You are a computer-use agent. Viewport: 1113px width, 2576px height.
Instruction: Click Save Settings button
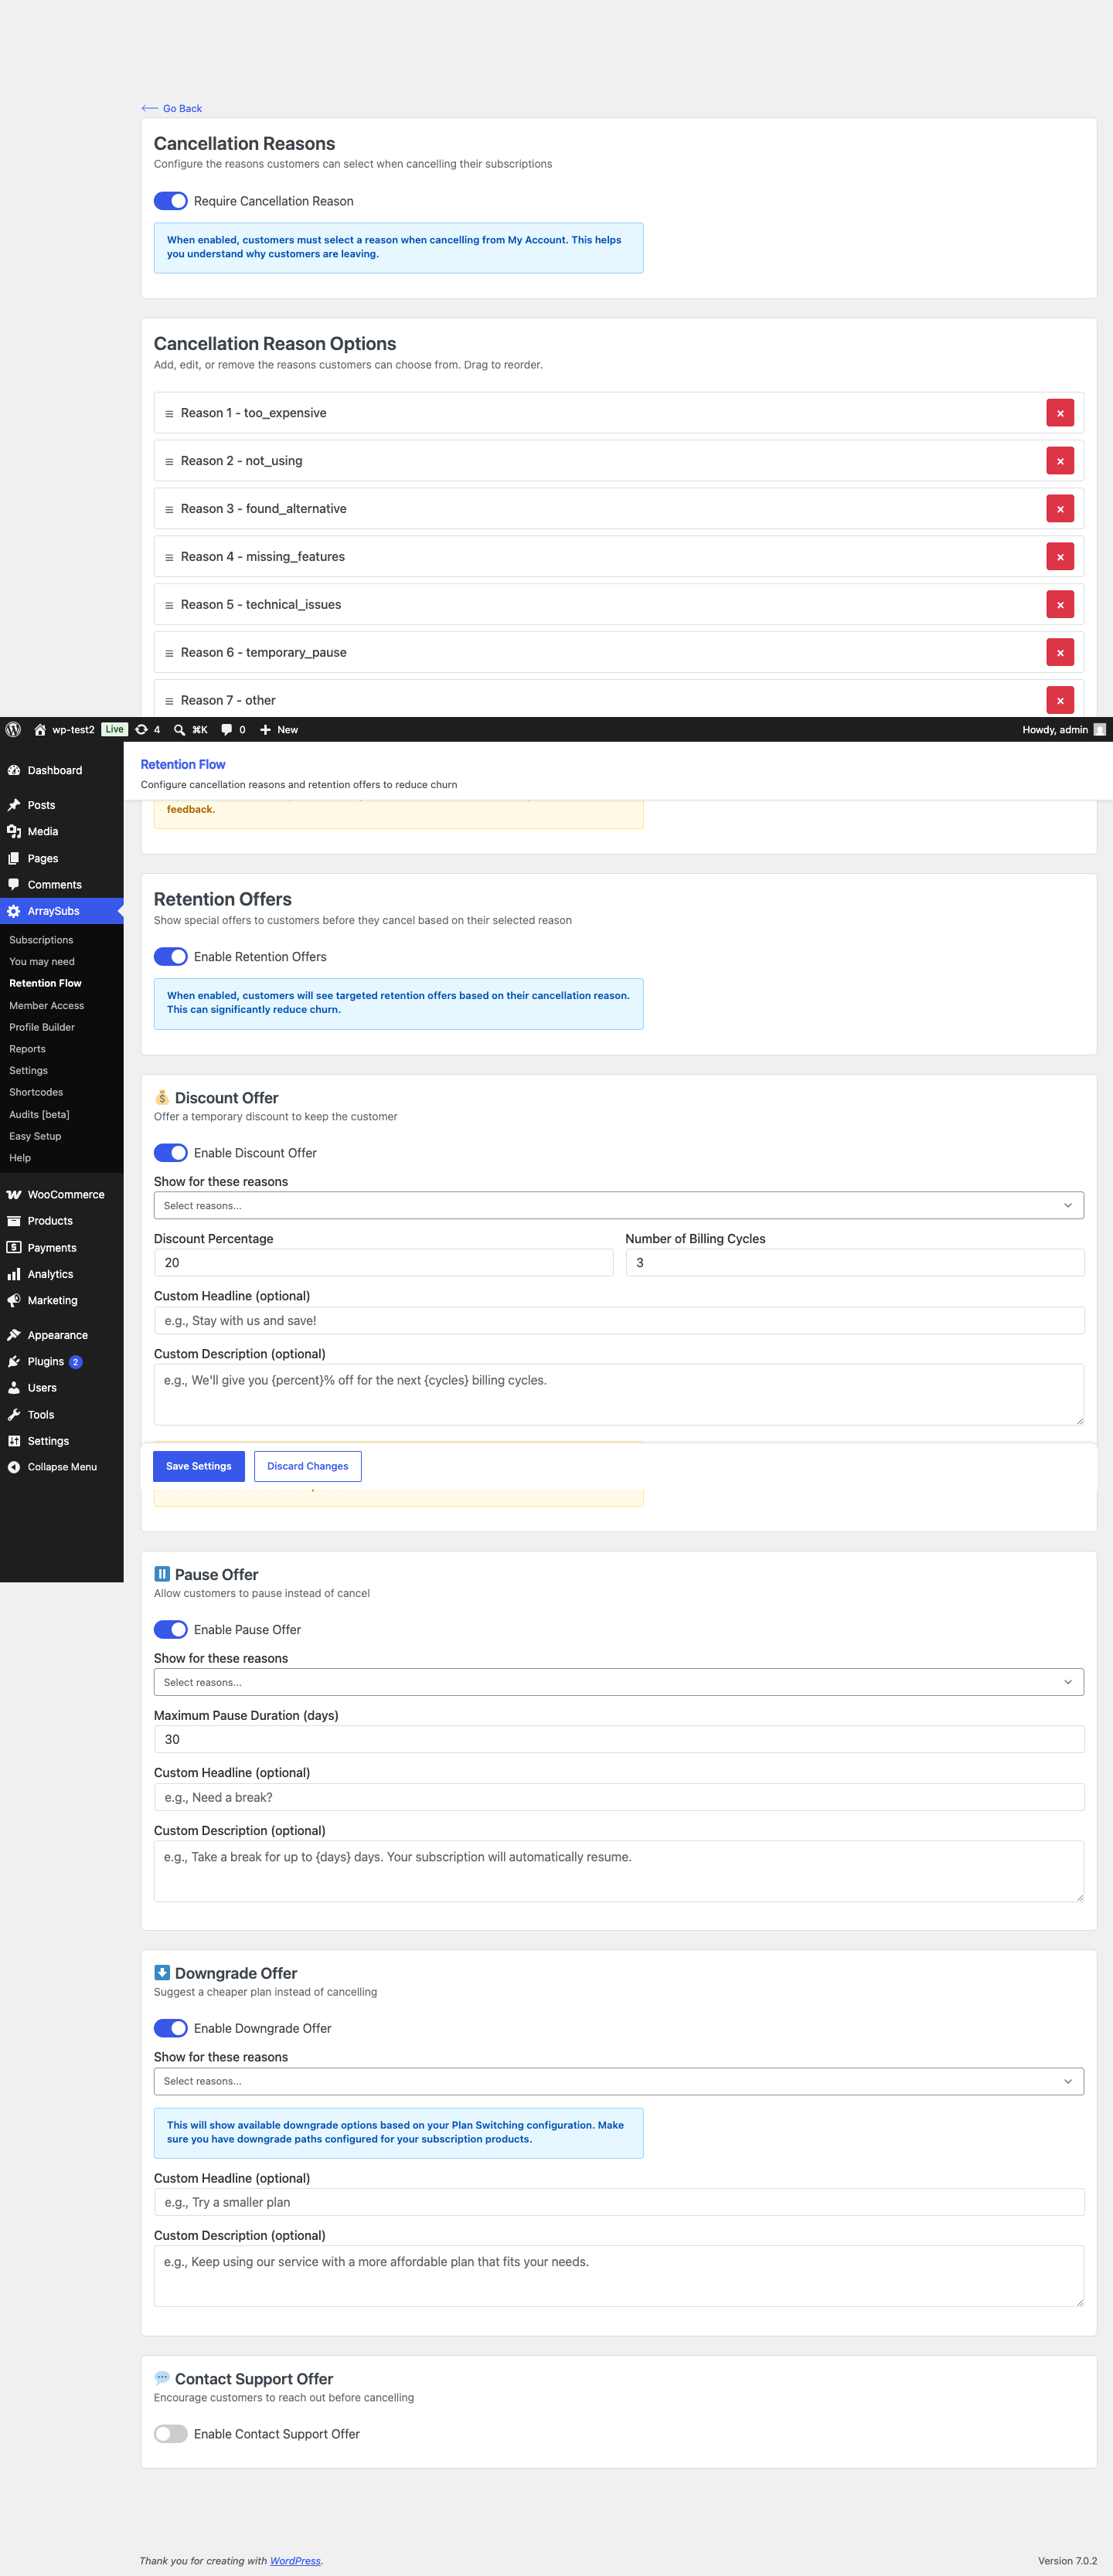(199, 1467)
